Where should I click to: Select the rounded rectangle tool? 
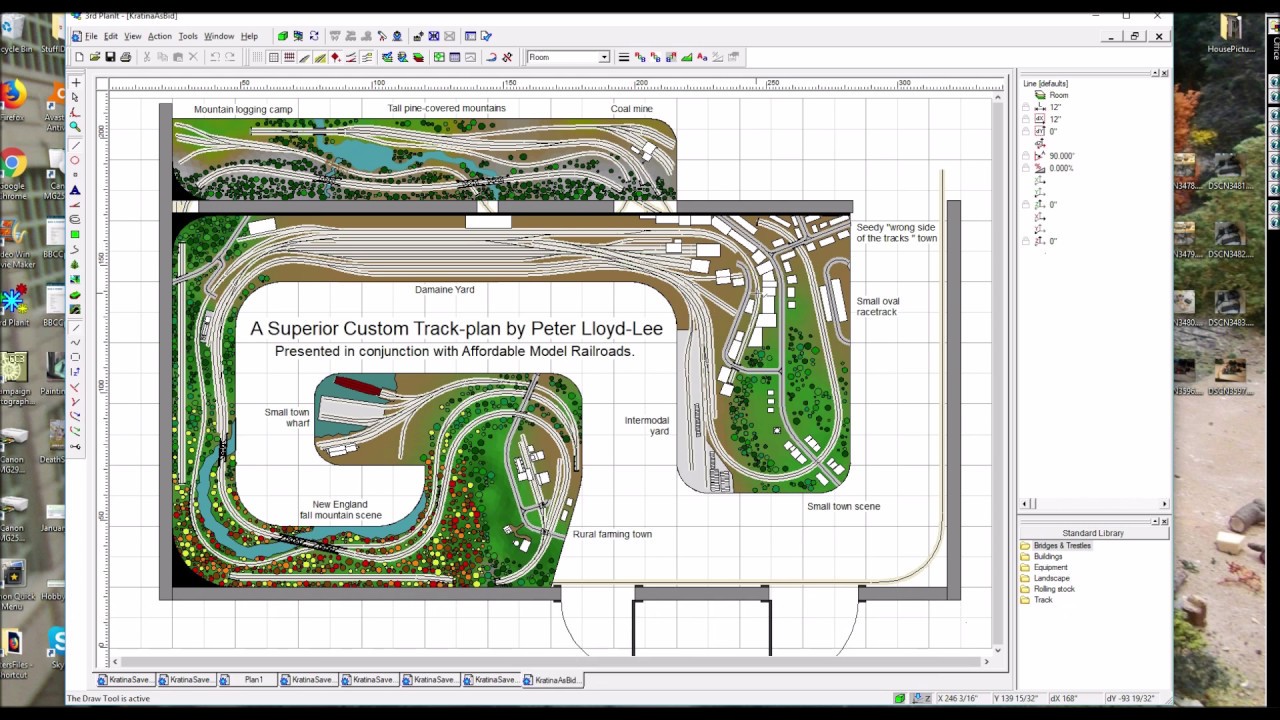point(75,357)
